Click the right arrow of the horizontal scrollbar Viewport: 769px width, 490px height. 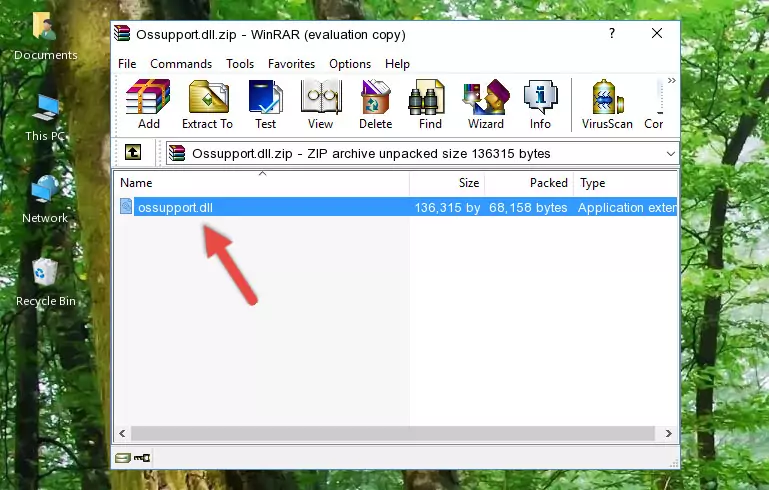(x=668, y=433)
